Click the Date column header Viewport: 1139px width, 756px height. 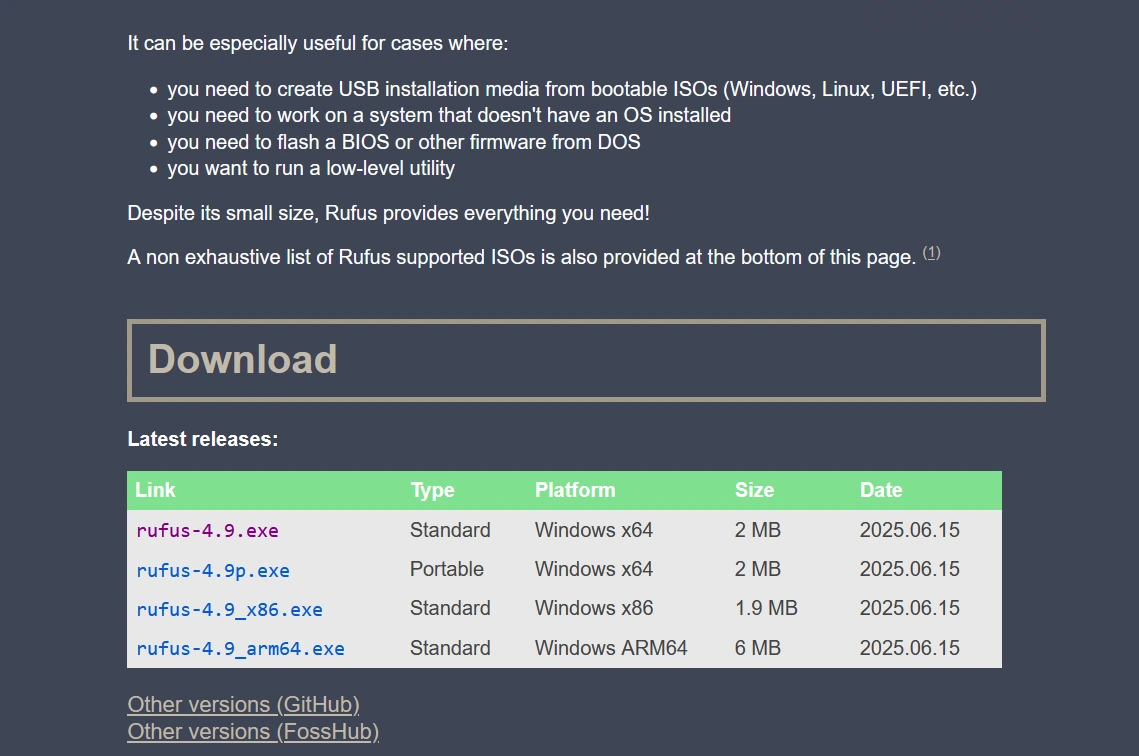(x=881, y=490)
